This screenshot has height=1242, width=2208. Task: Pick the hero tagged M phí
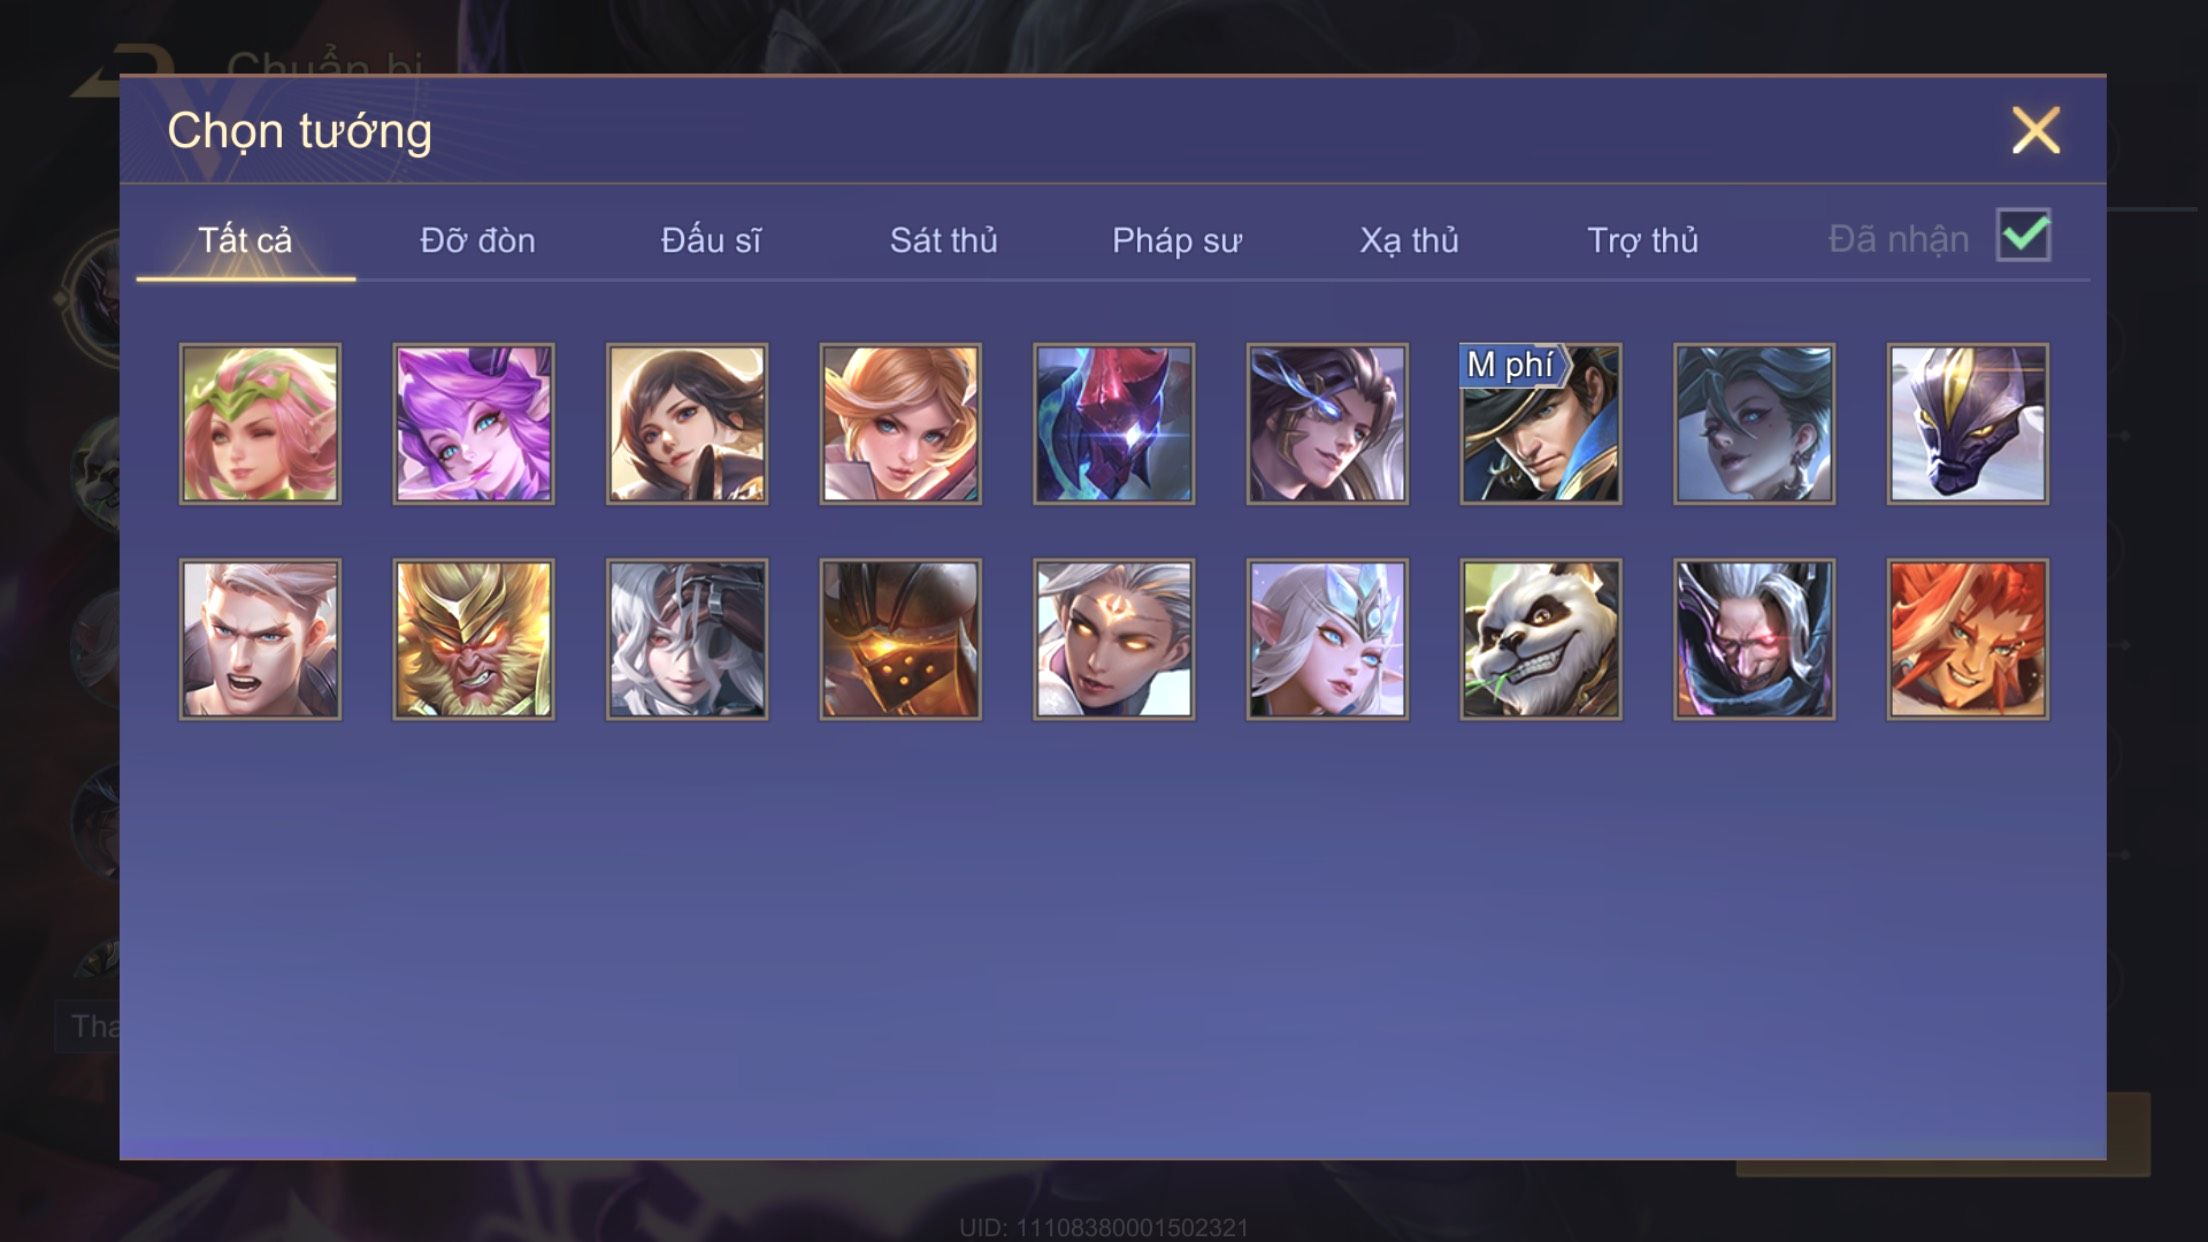point(1541,424)
